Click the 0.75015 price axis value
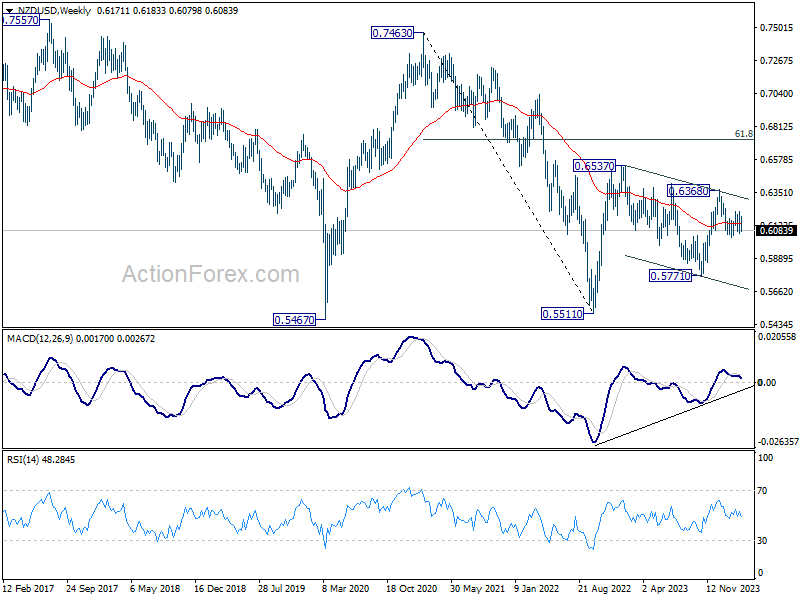The image size is (800, 600). coord(777,28)
